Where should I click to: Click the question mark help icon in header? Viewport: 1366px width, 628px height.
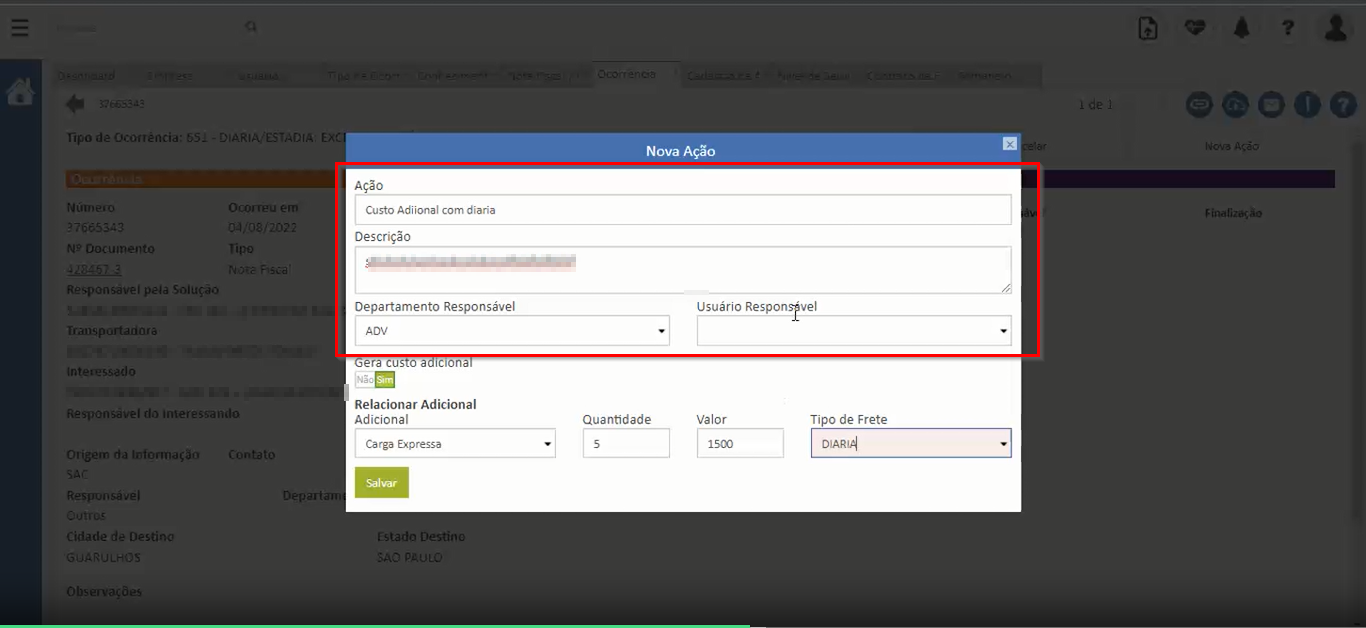[x=1289, y=28]
